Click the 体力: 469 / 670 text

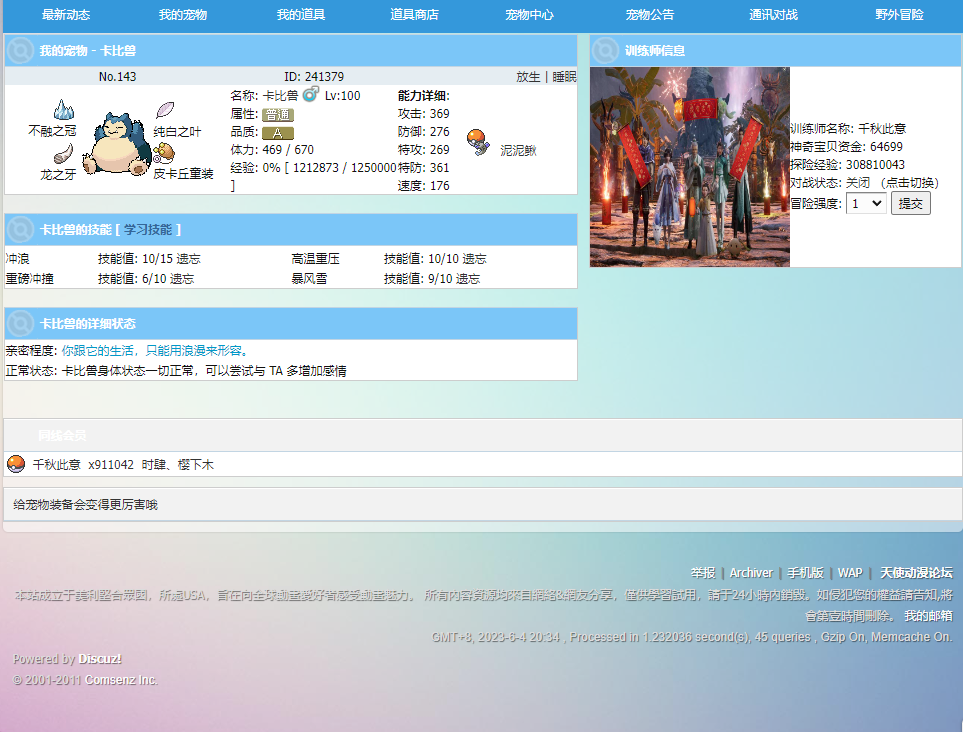pos(272,150)
